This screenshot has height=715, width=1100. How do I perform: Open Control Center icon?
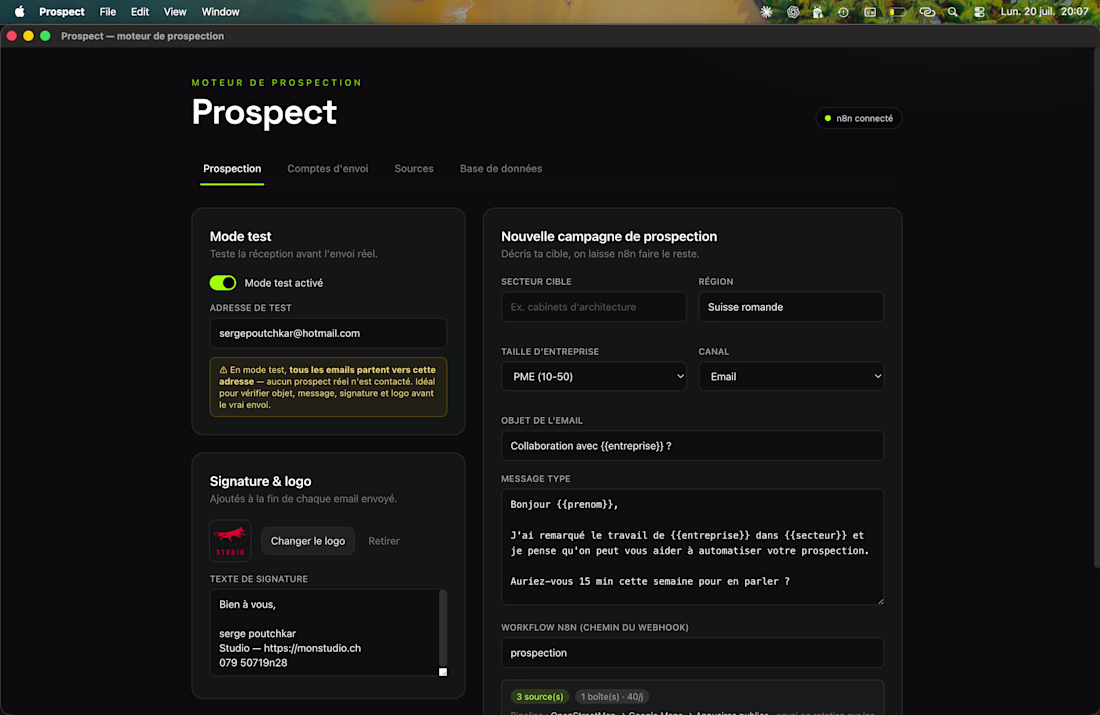979,11
